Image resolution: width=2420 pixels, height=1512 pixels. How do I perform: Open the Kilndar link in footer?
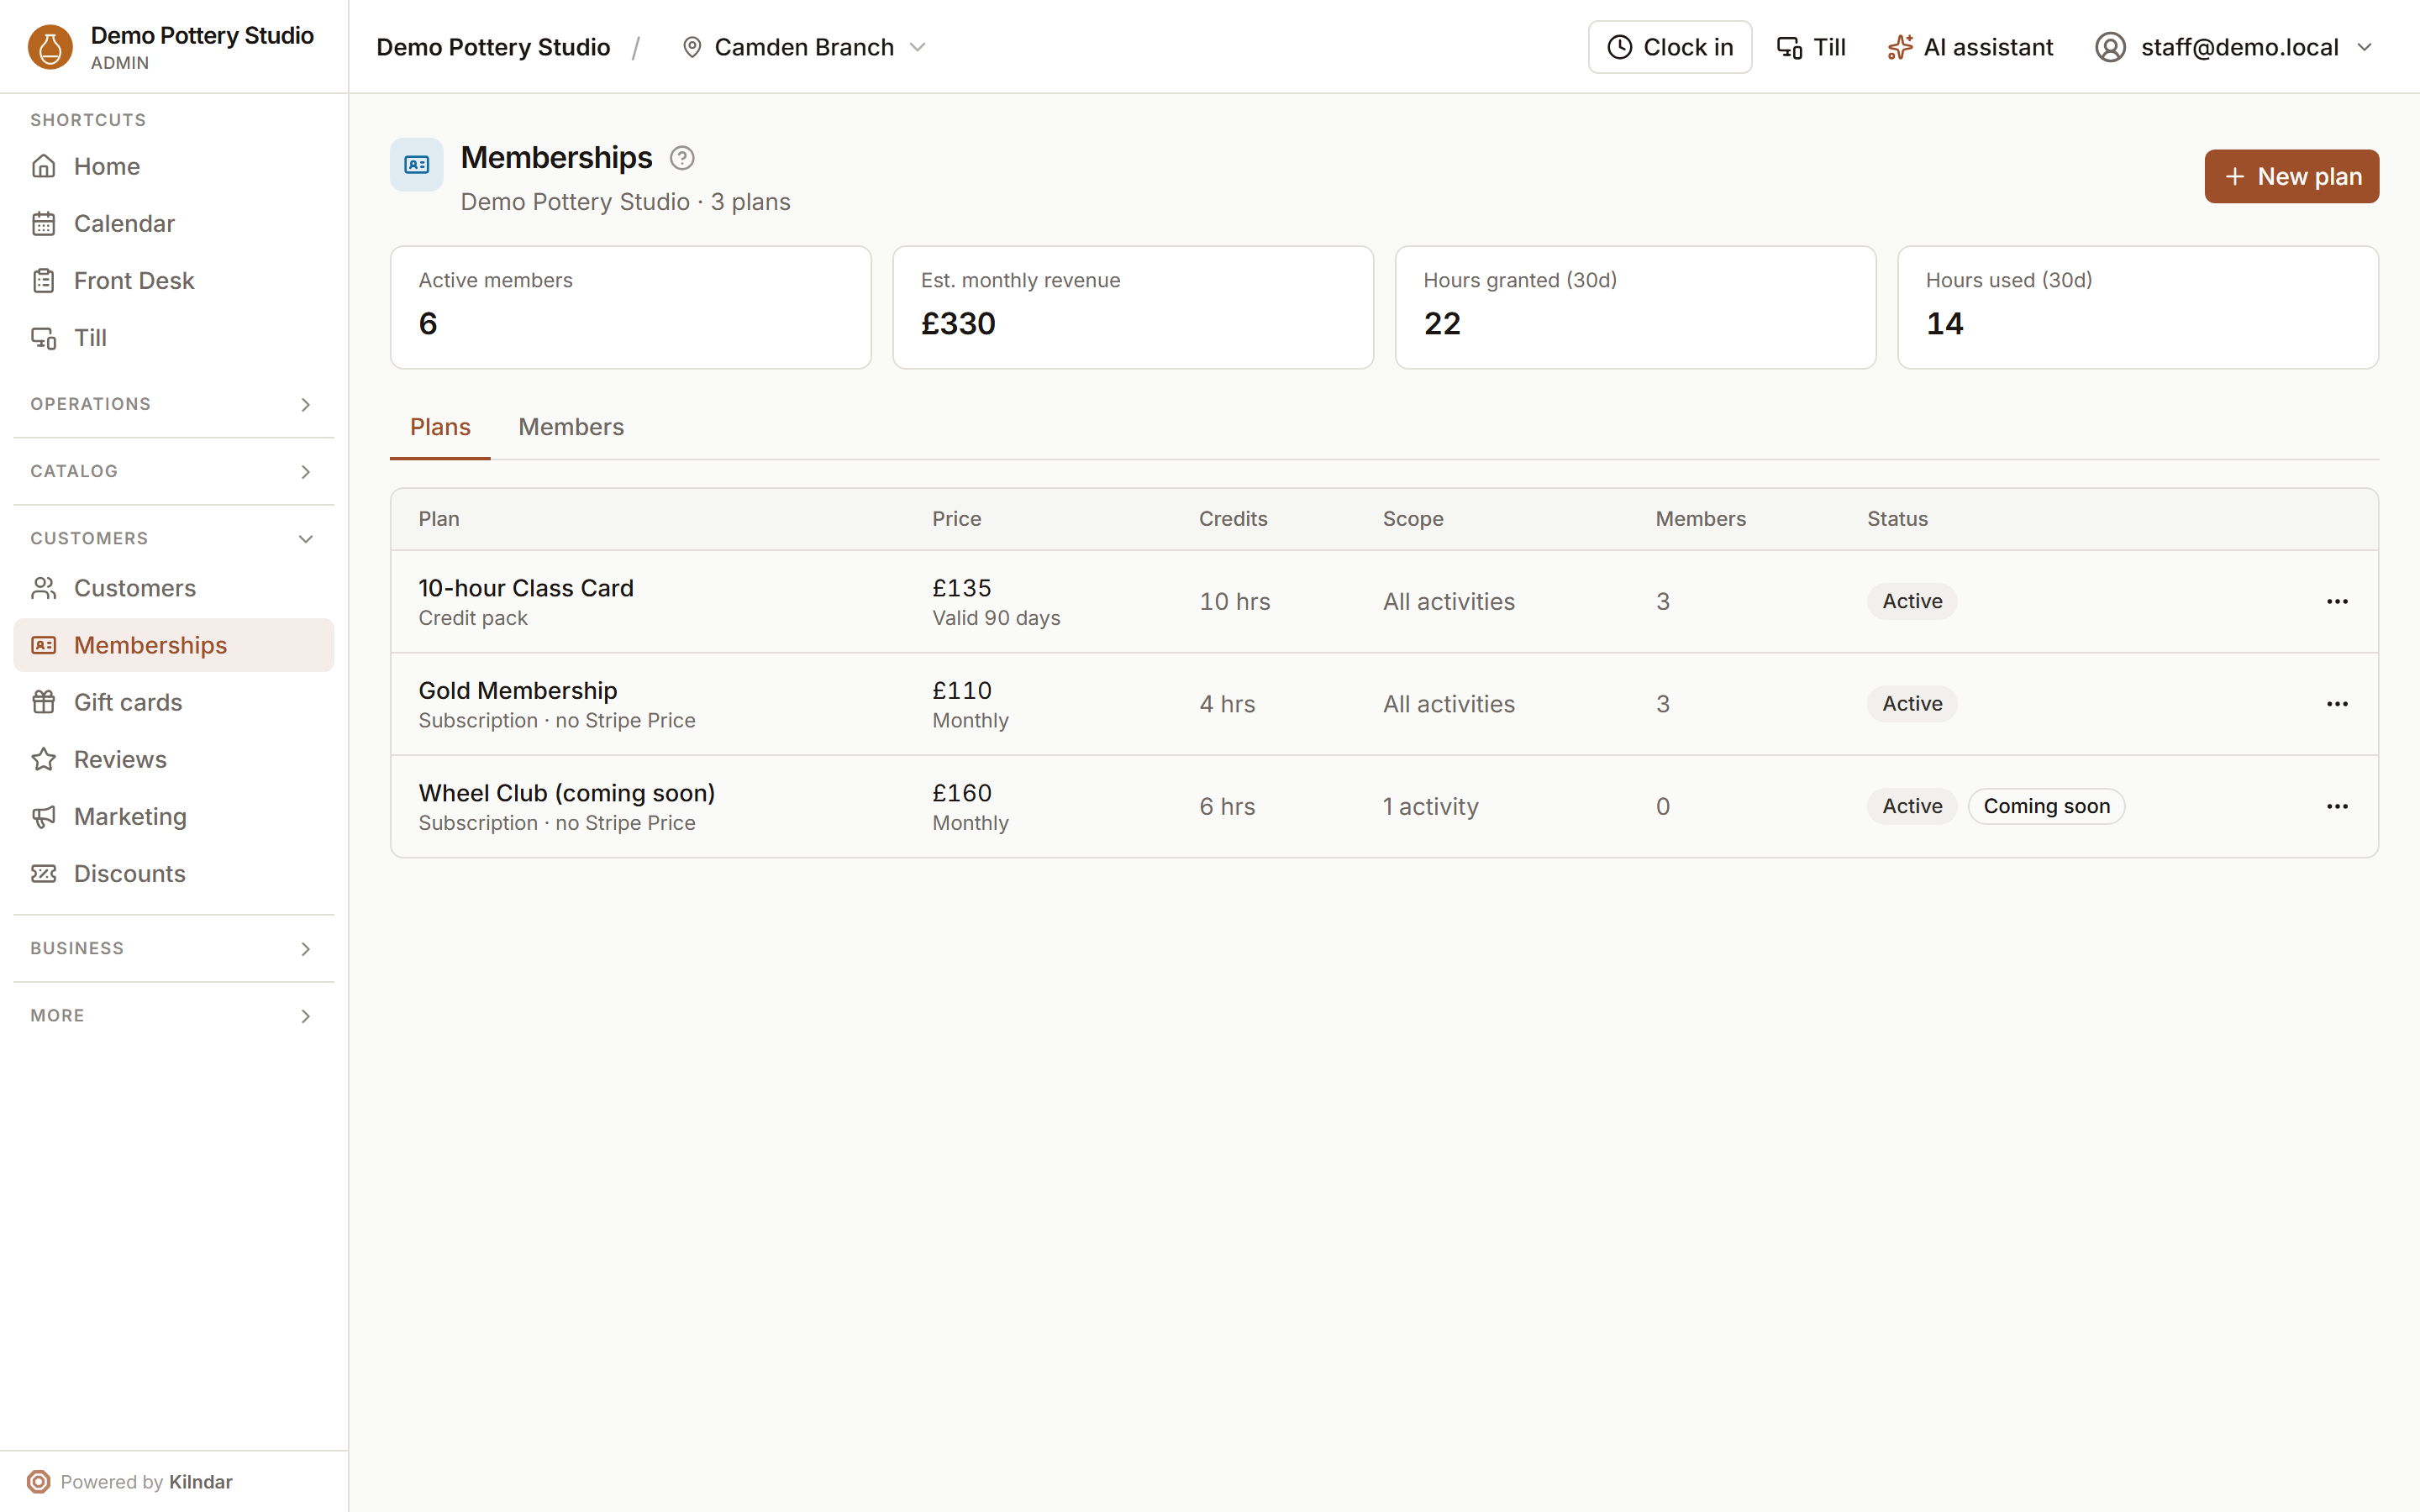coord(201,1481)
